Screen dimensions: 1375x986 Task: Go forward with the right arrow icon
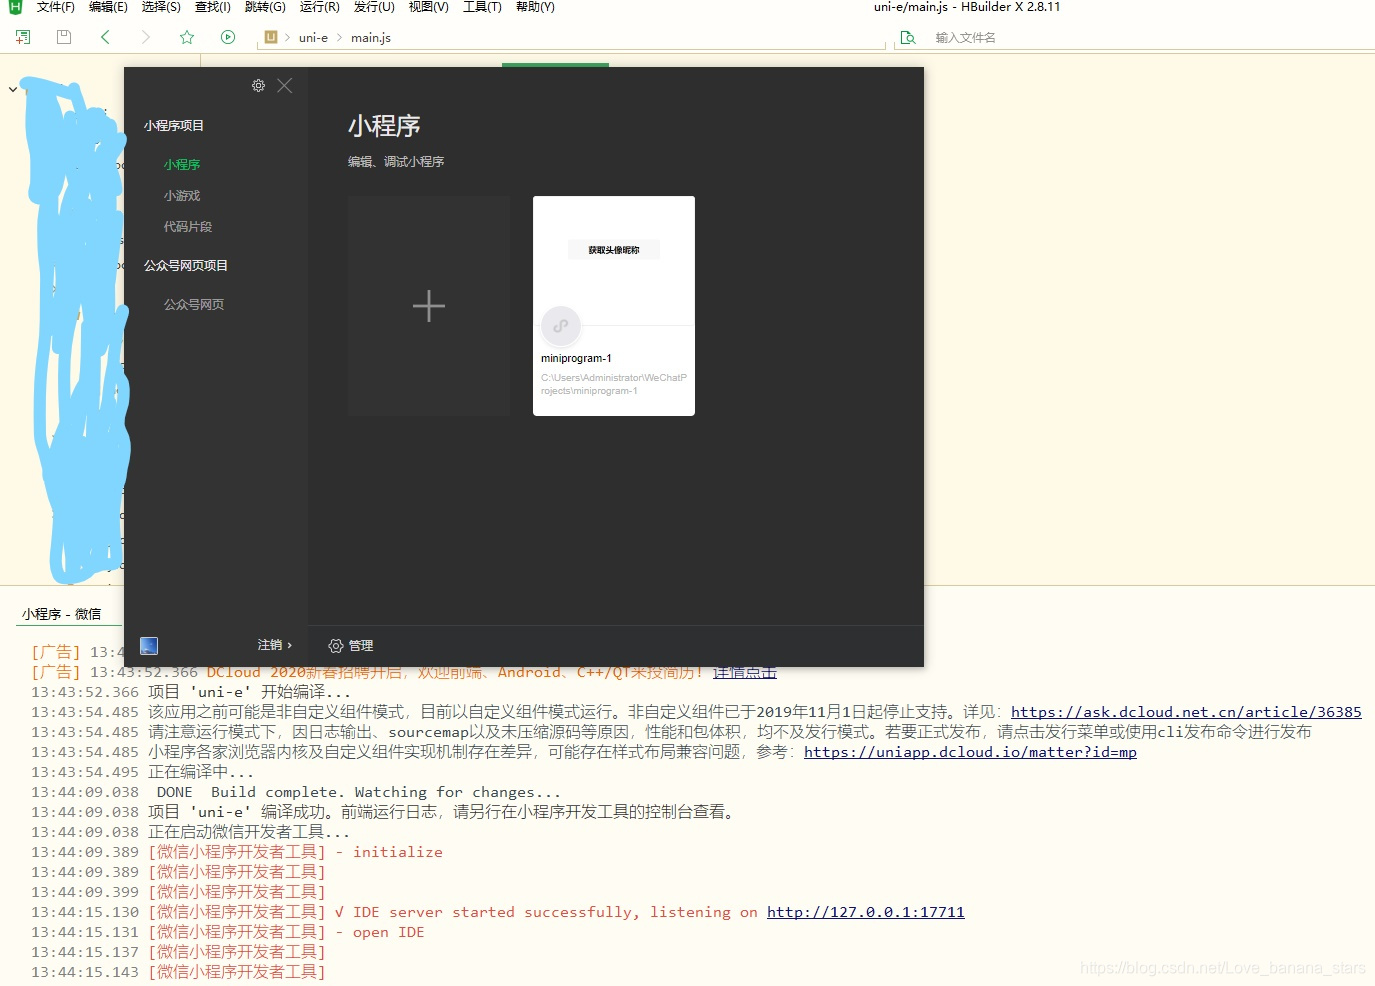[x=146, y=37]
